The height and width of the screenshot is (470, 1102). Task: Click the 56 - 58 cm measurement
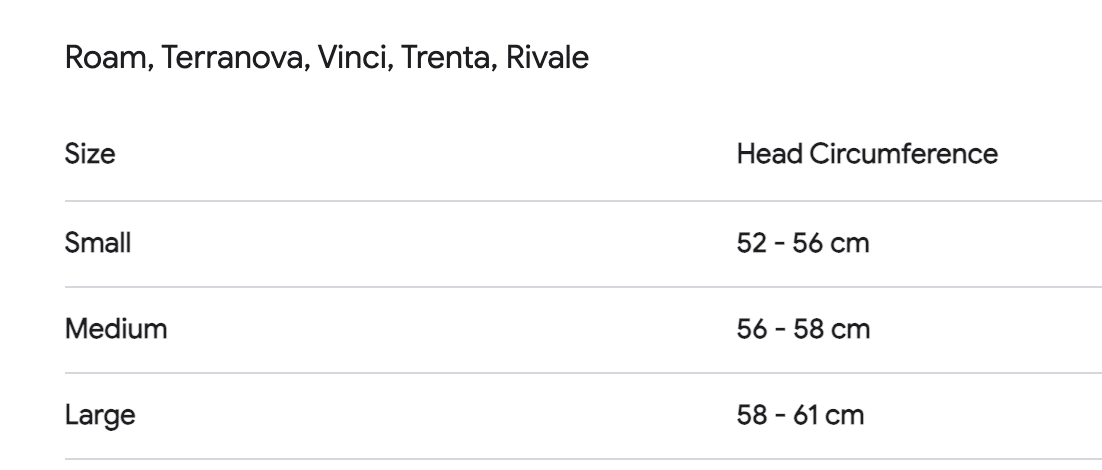pyautogui.click(x=803, y=329)
